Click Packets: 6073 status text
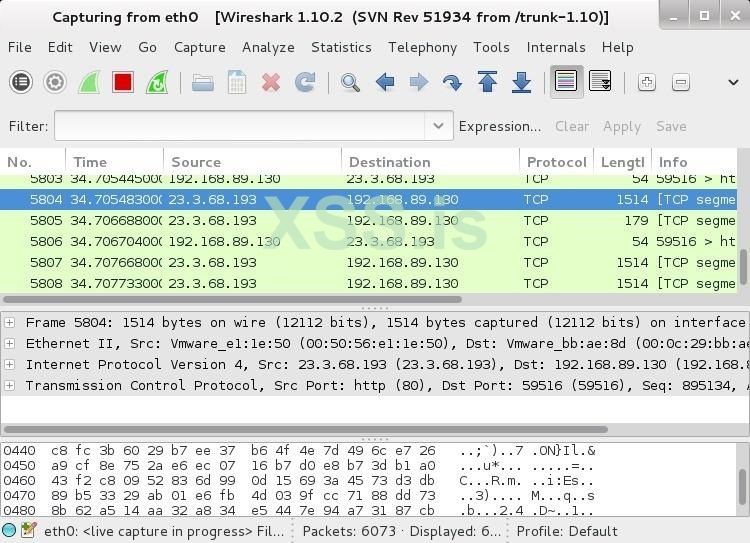The image size is (750, 543). click(349, 531)
